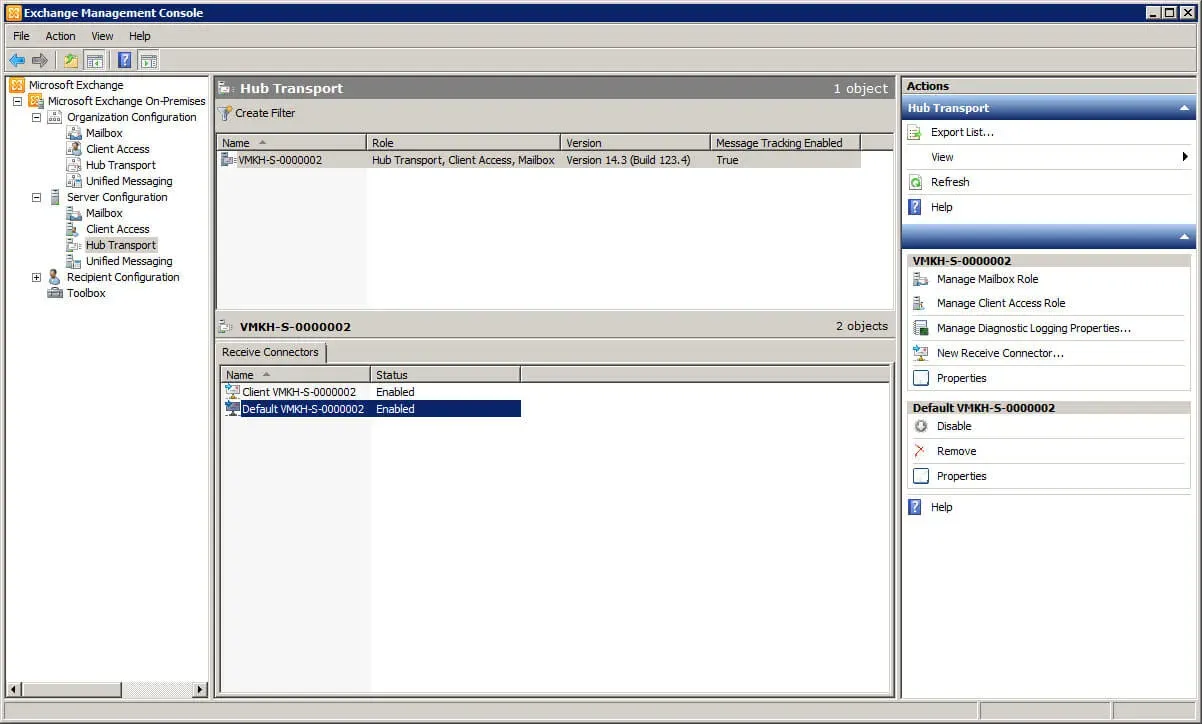The width and height of the screenshot is (1202, 724).
Task: Click the Back arrow toolbar icon
Action: click(17, 60)
